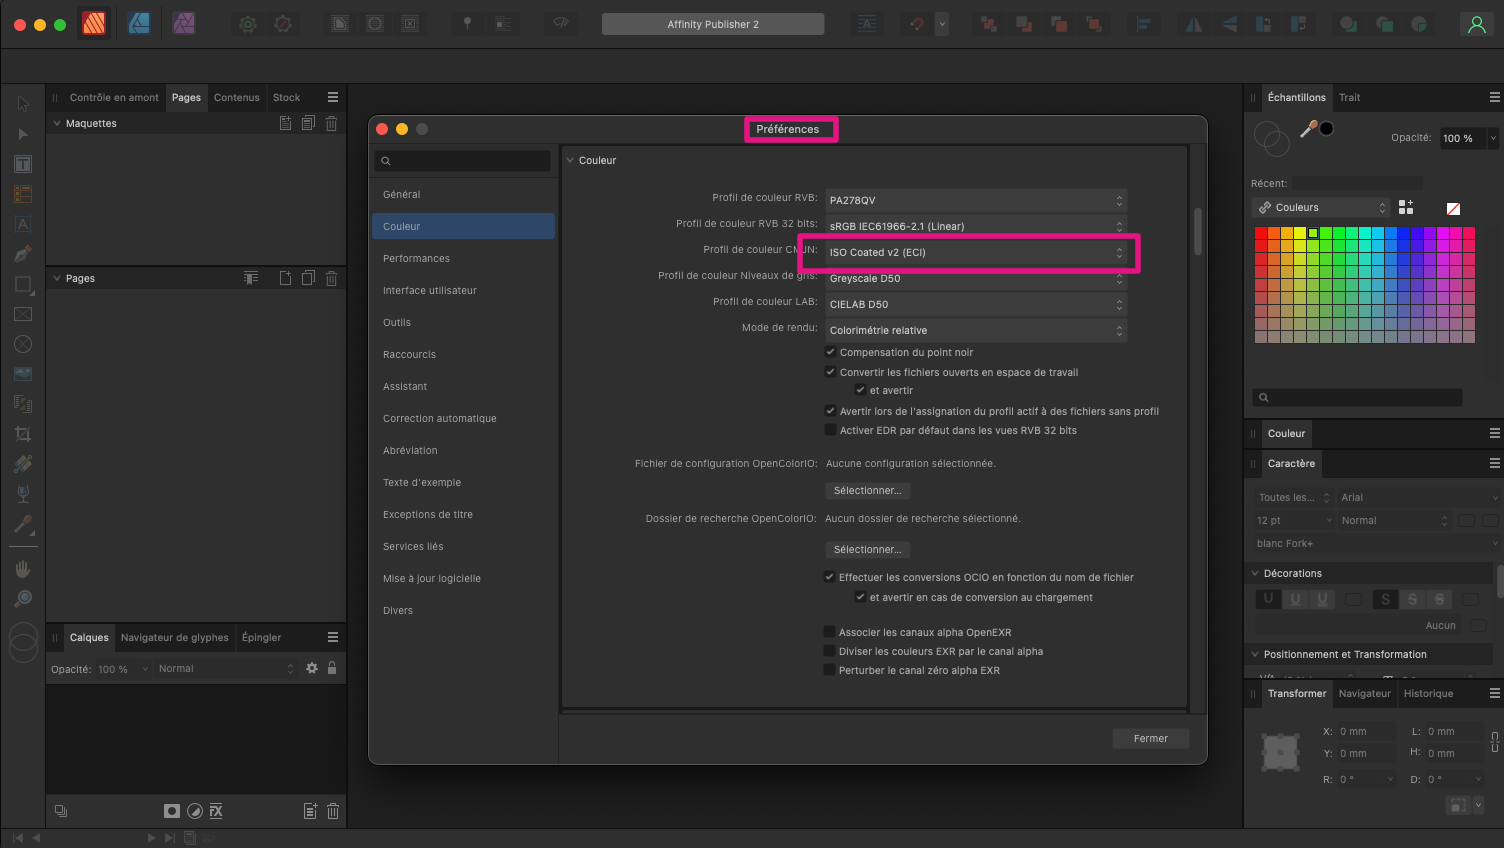Open Colorimétrie relative rendering dropdown
Screen dimensions: 1504x848
975,330
